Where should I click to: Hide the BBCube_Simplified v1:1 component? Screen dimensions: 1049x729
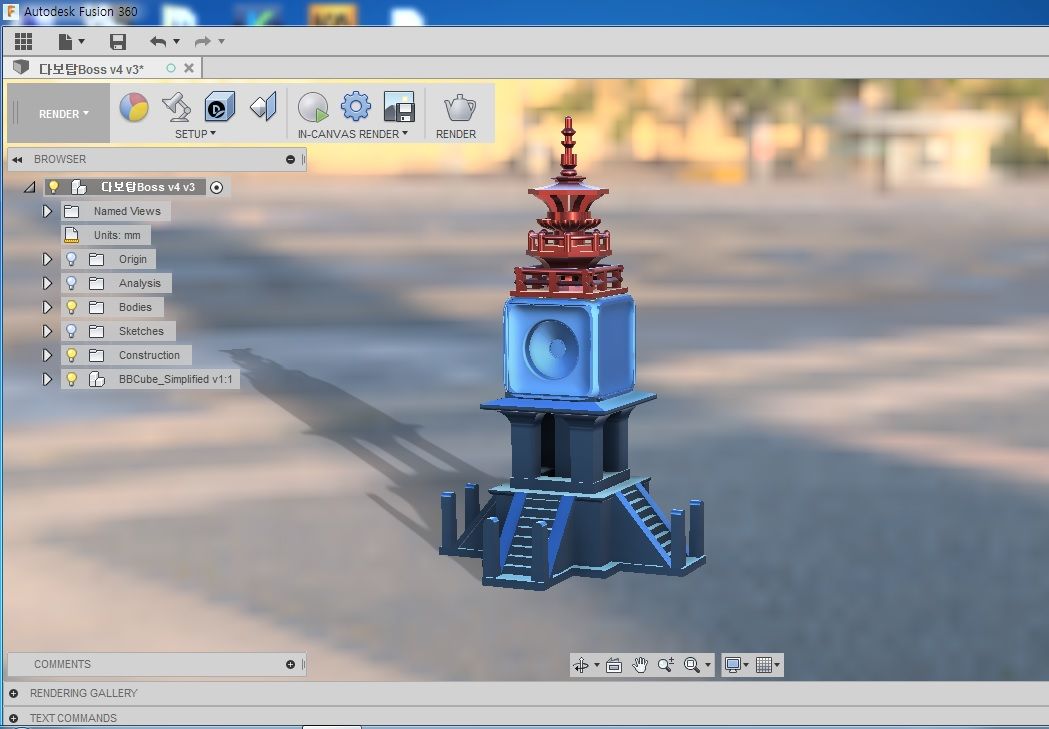tap(72, 379)
